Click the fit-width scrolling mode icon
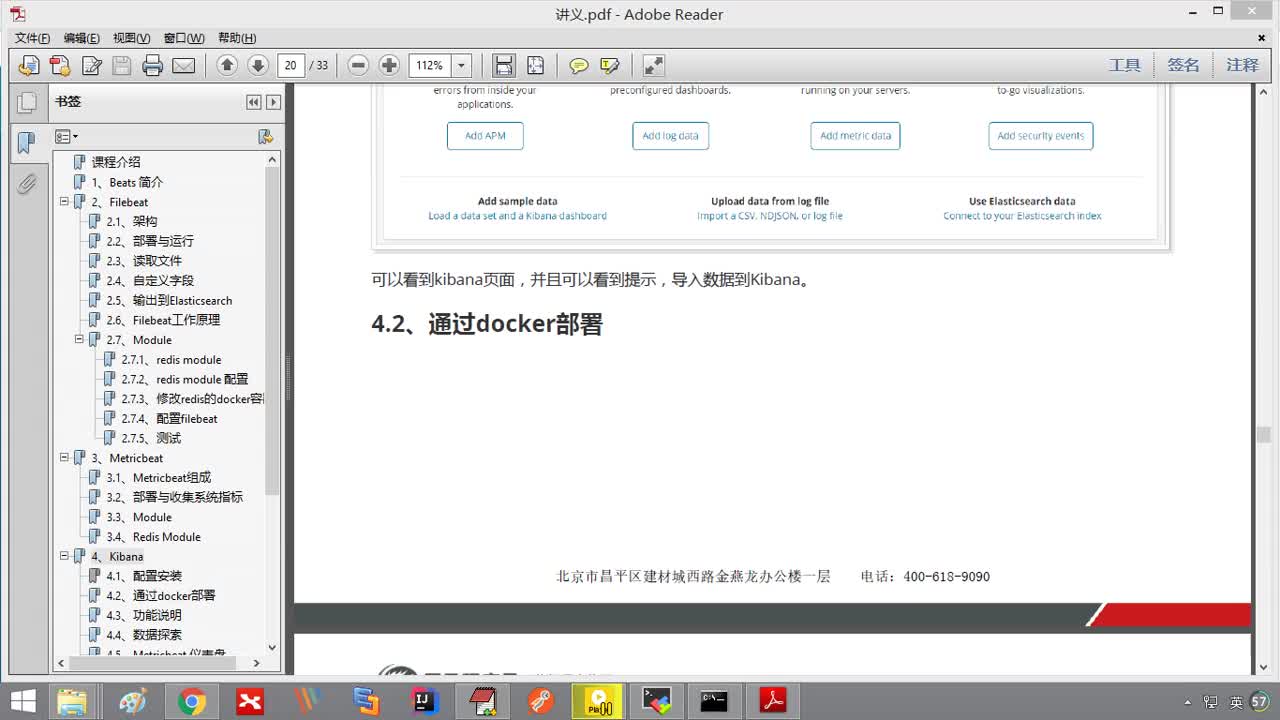Image resolution: width=1280 pixels, height=720 pixels. 504,65
